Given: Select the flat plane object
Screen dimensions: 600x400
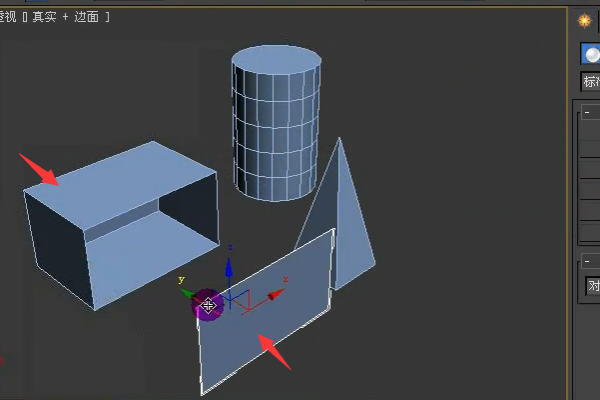Looking at the screenshot, I should click(x=265, y=311).
